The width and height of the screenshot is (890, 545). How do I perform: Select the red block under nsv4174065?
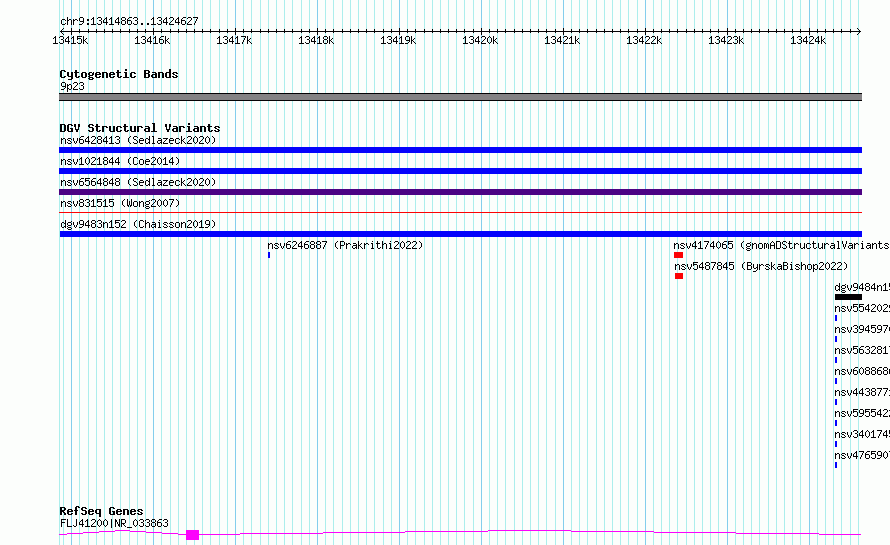tap(678, 255)
